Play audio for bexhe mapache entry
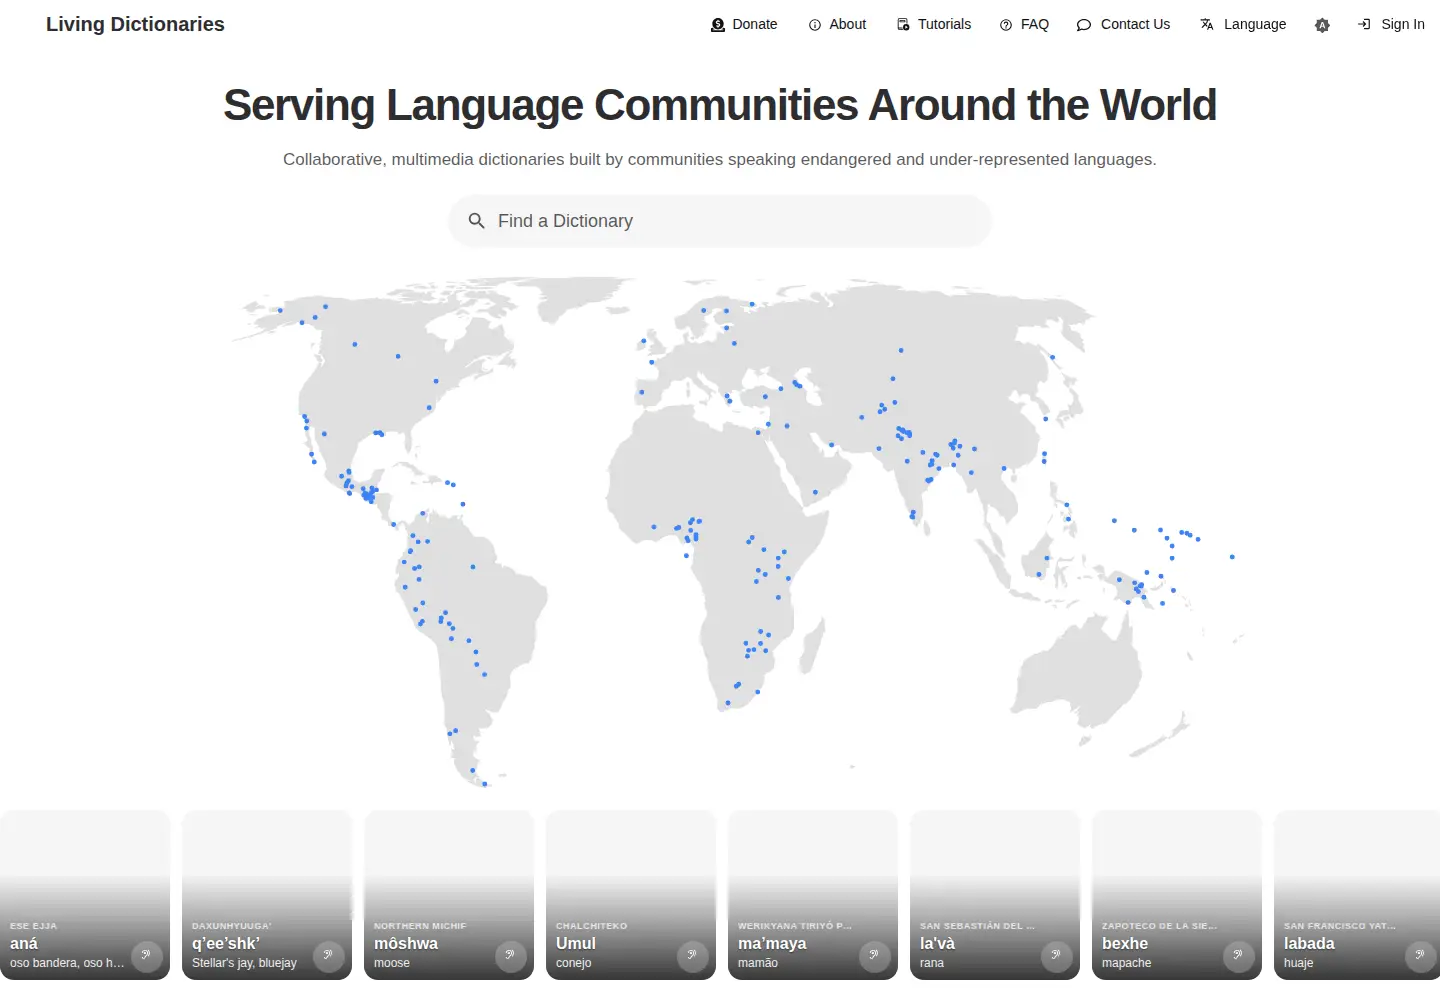Screen dimensions: 1440x1000 click(x=1238, y=957)
